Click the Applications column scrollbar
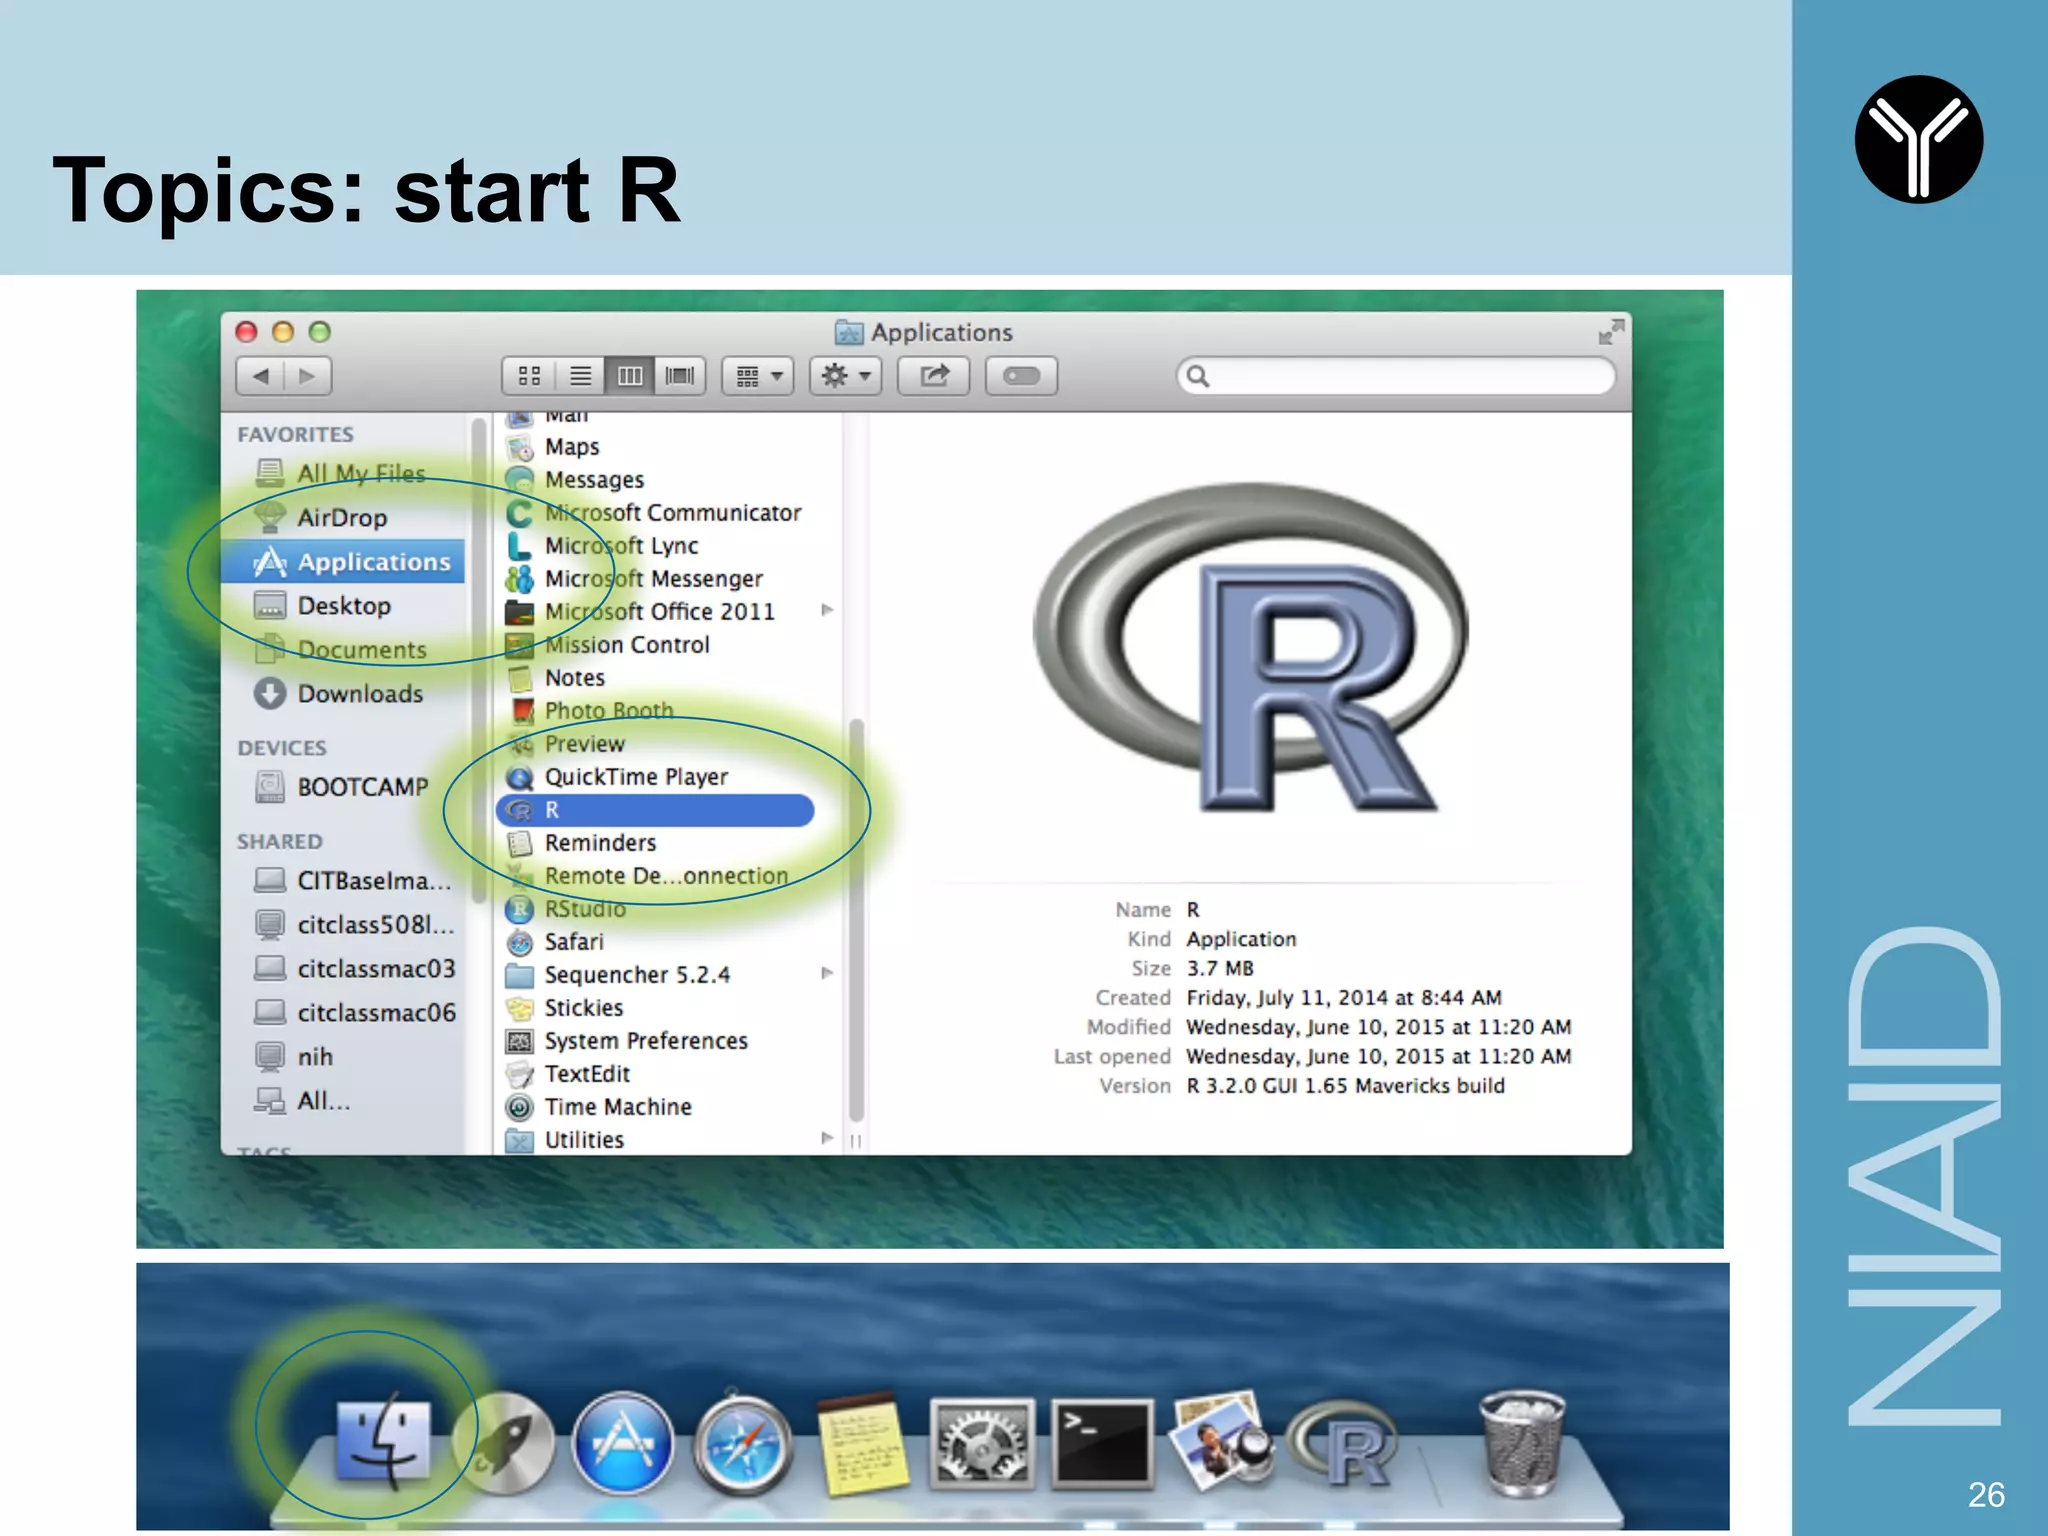Viewport: 2048px width, 1536px height. (856, 920)
